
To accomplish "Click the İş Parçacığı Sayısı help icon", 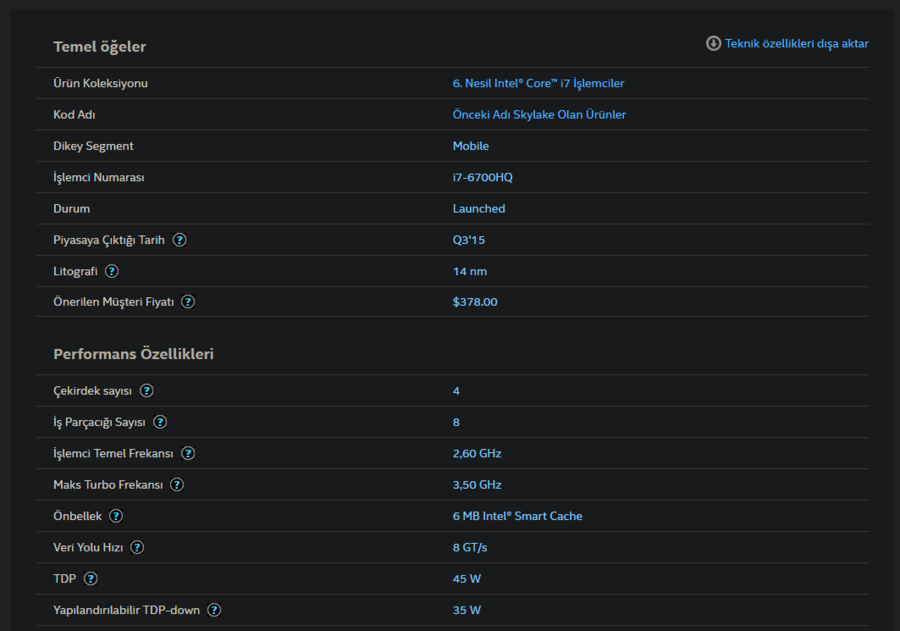I will (x=160, y=422).
